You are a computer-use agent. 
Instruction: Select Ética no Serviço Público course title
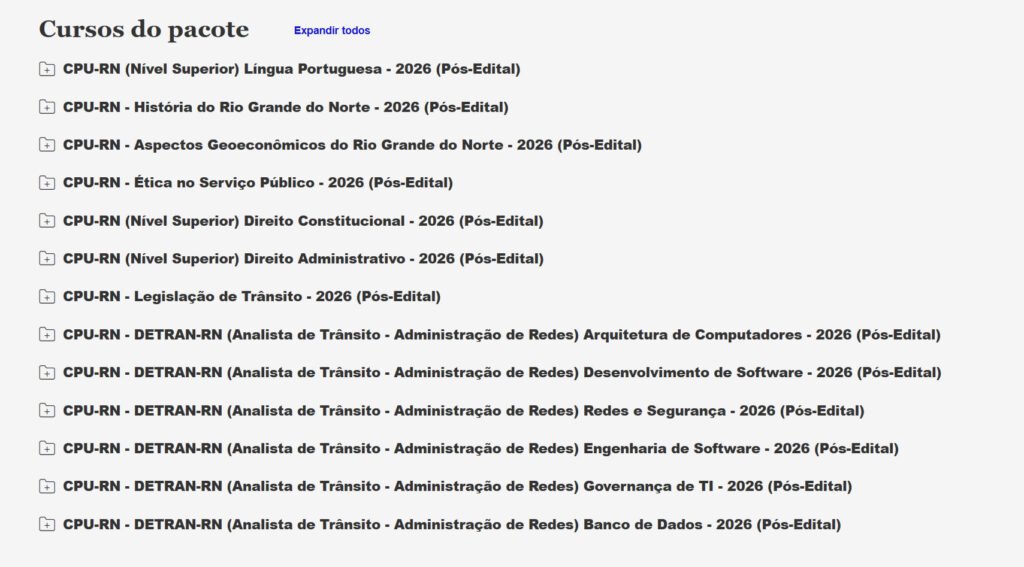tap(257, 183)
